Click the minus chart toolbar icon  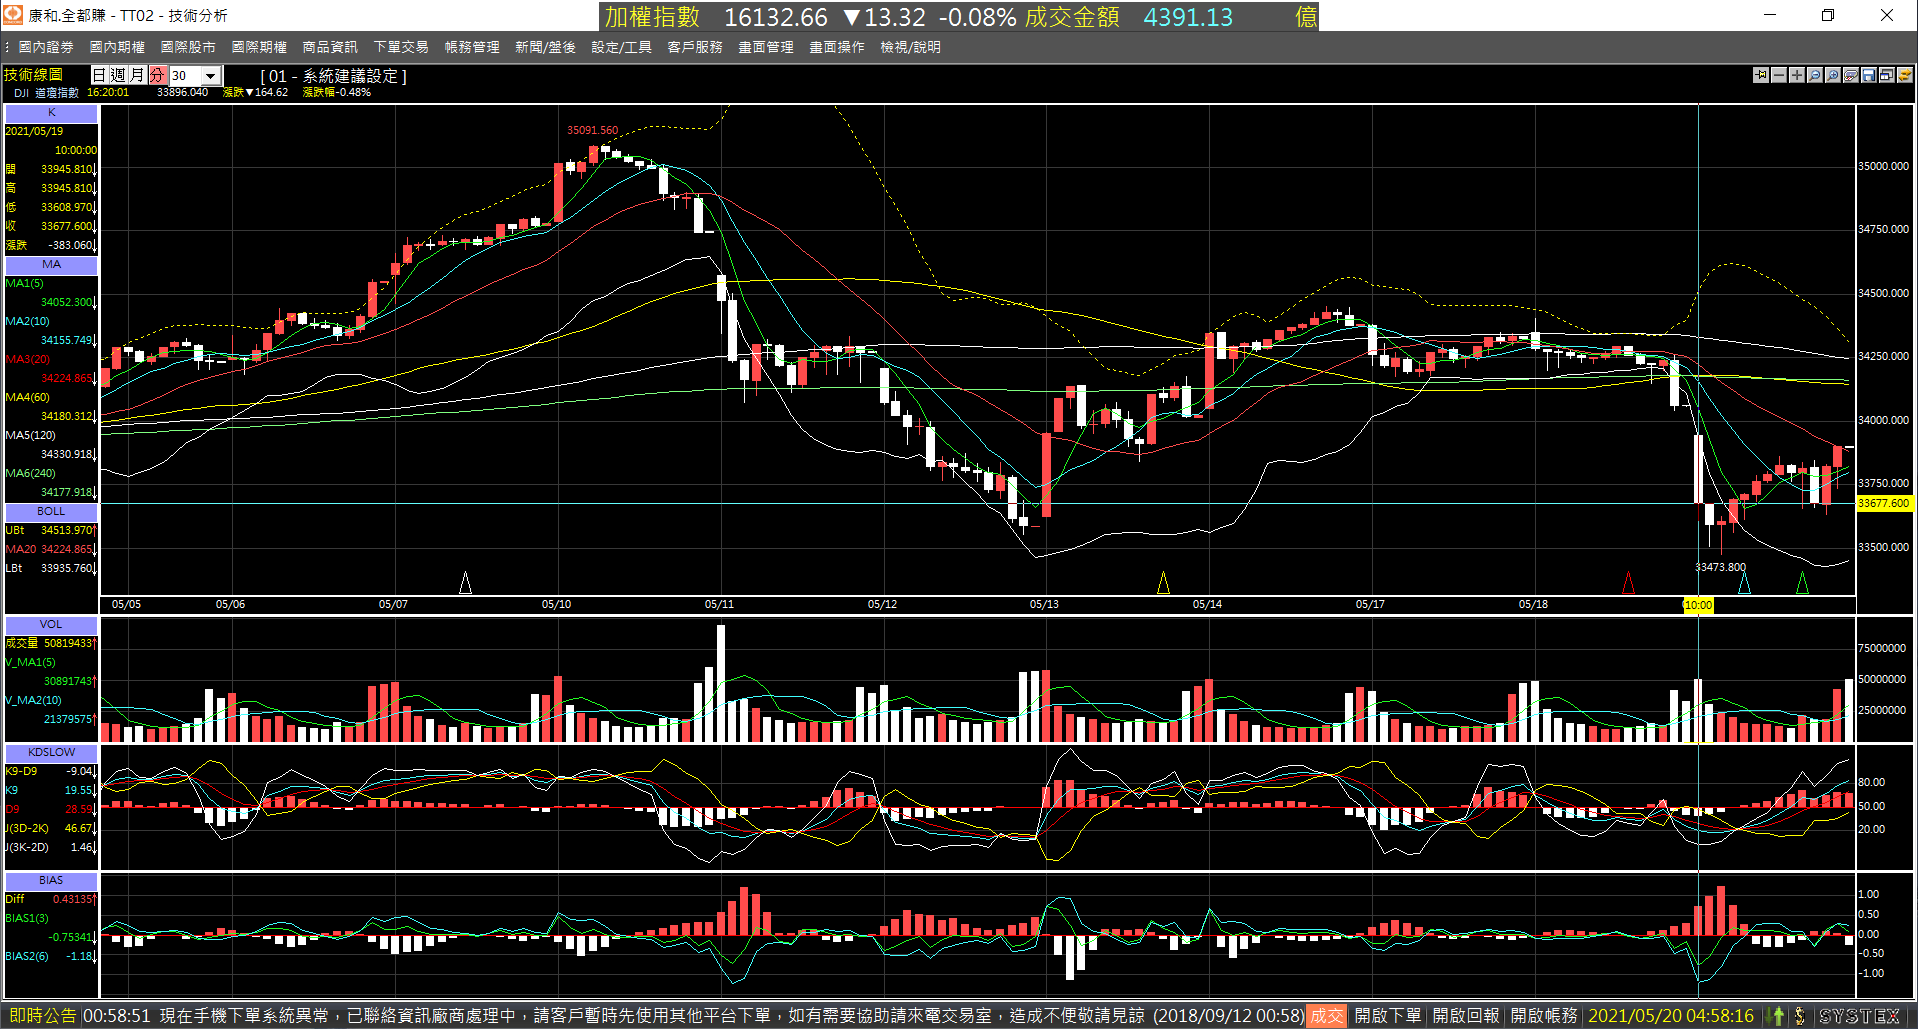[1779, 75]
